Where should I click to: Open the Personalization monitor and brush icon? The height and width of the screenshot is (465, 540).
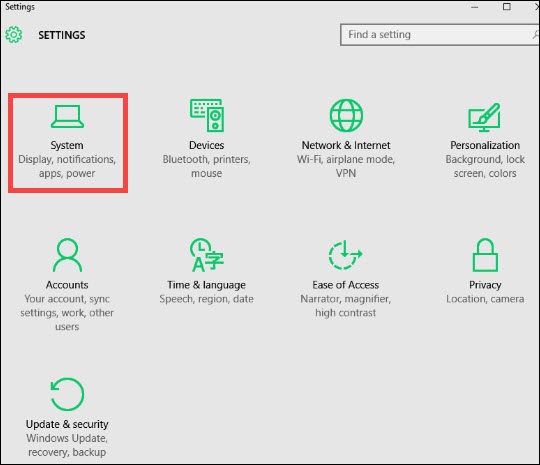tap(485, 117)
